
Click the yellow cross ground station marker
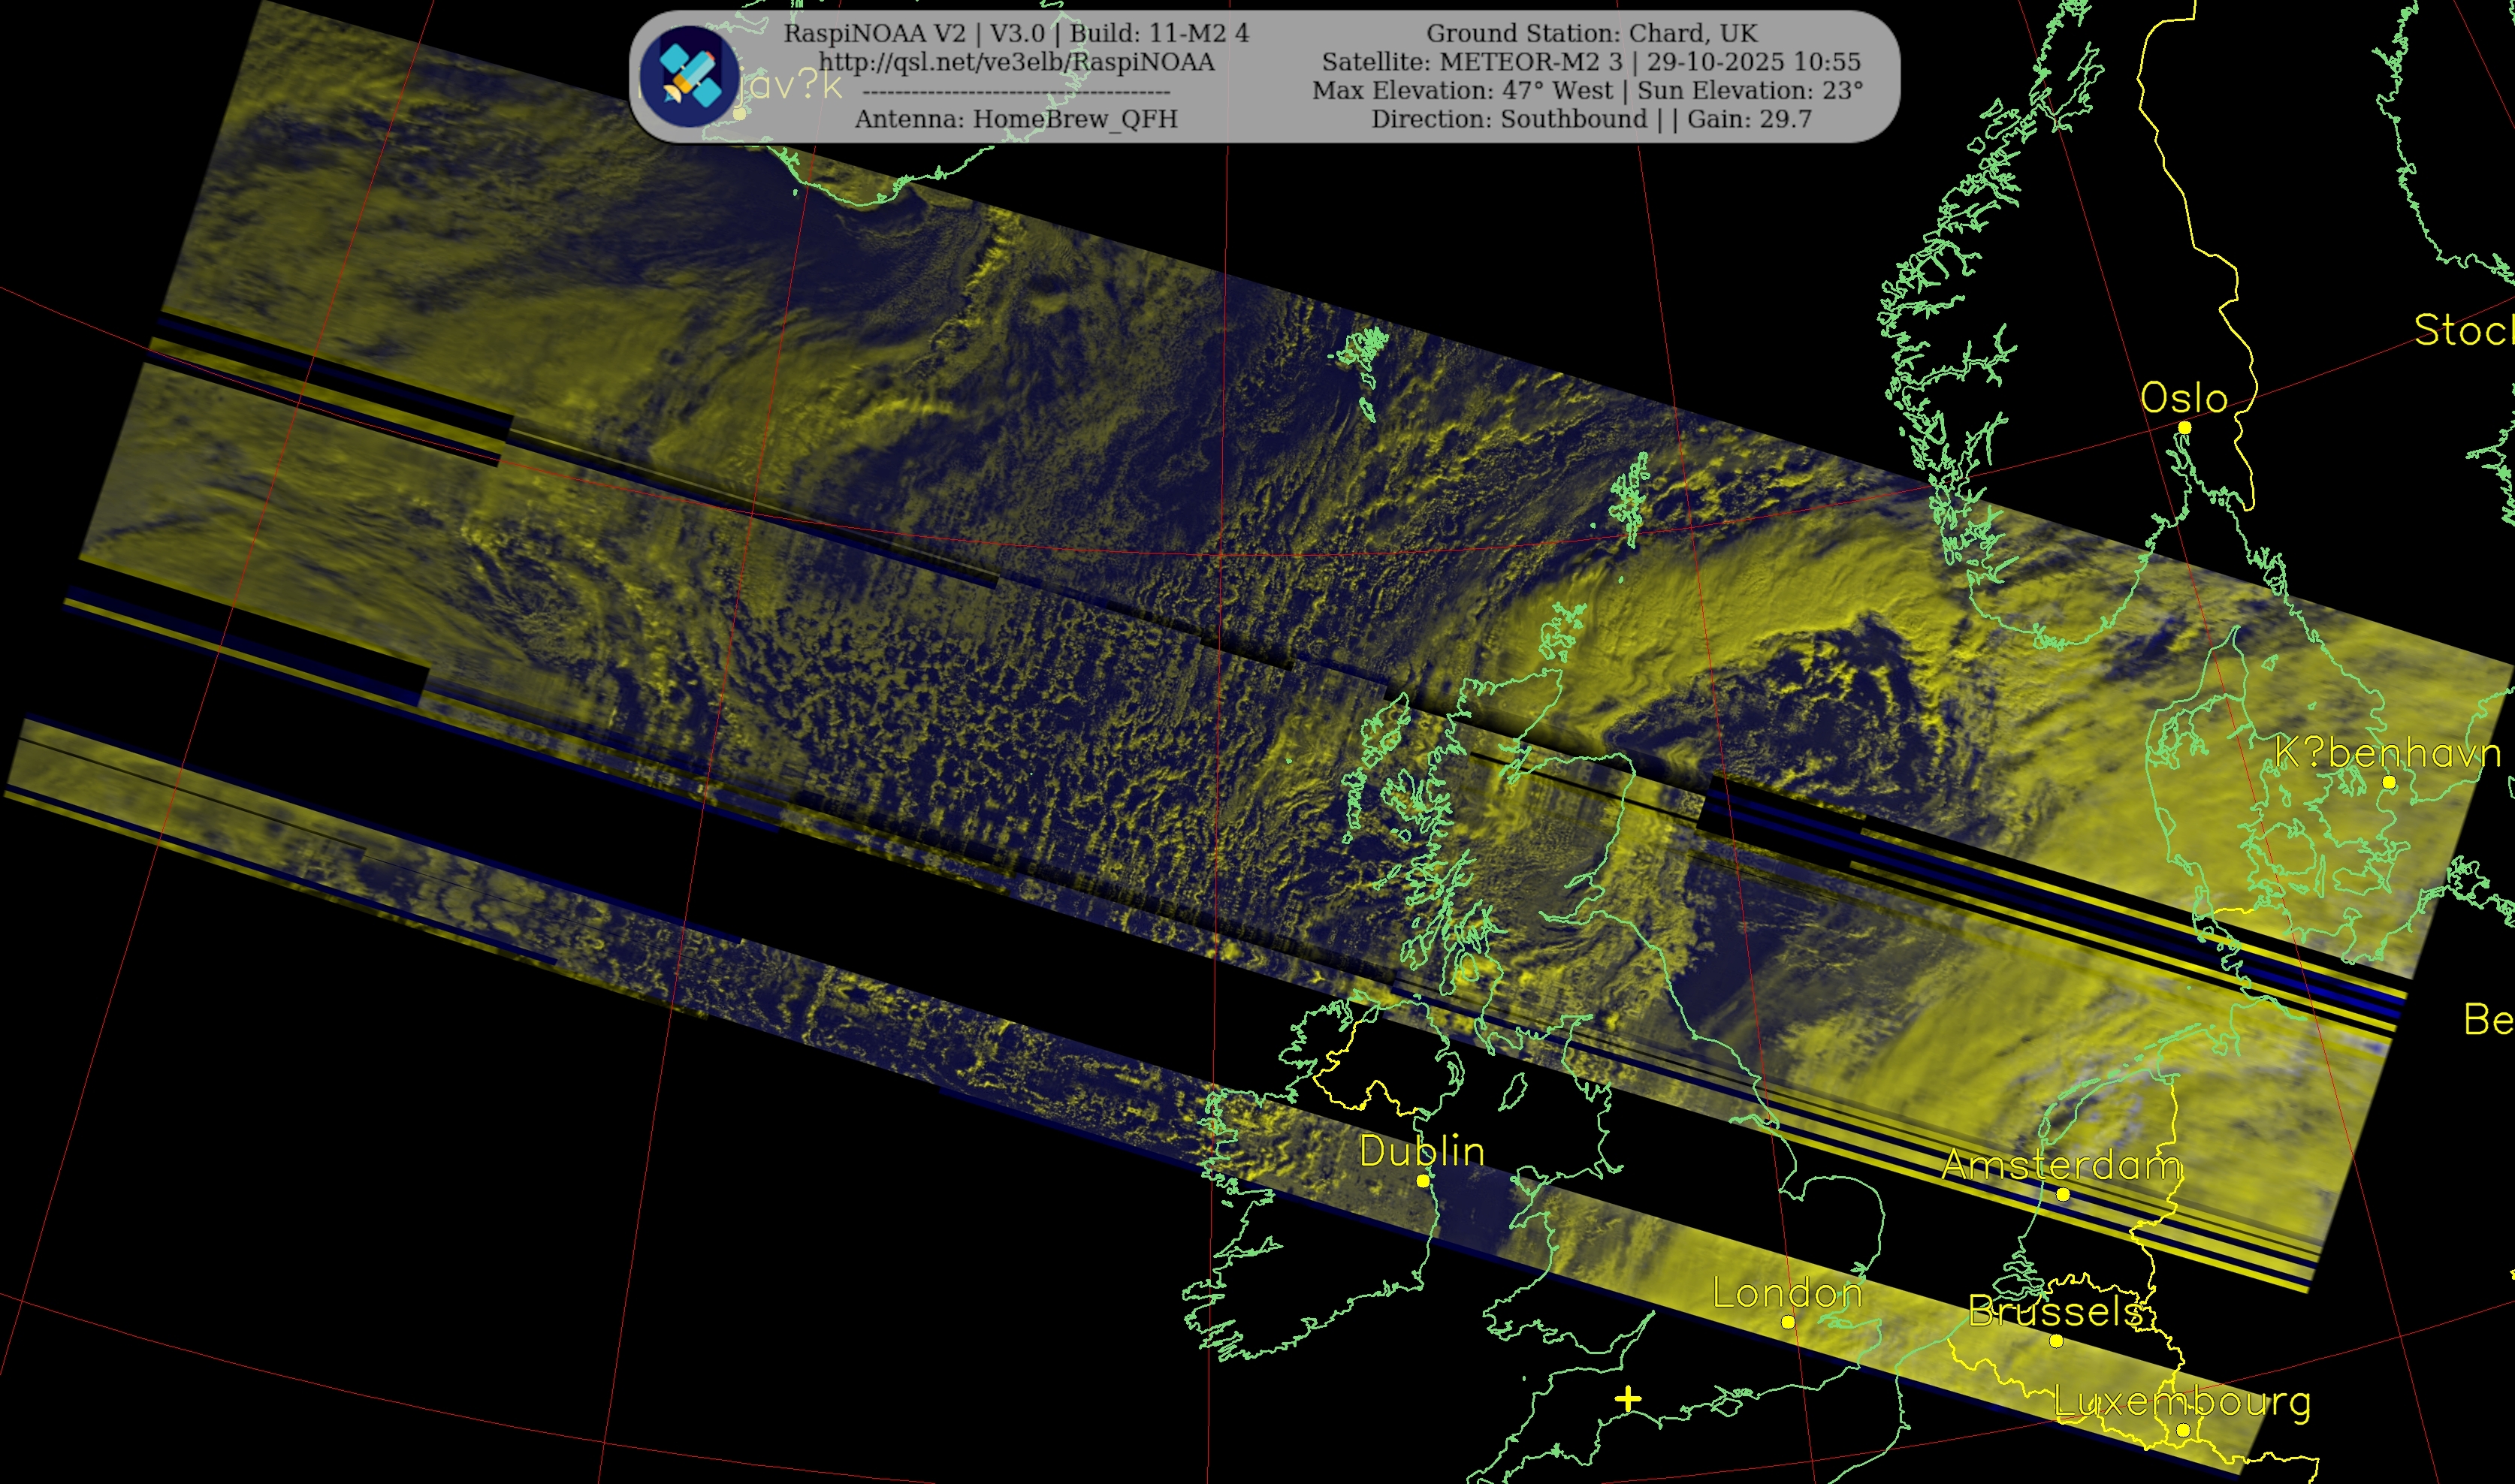1628,1398
